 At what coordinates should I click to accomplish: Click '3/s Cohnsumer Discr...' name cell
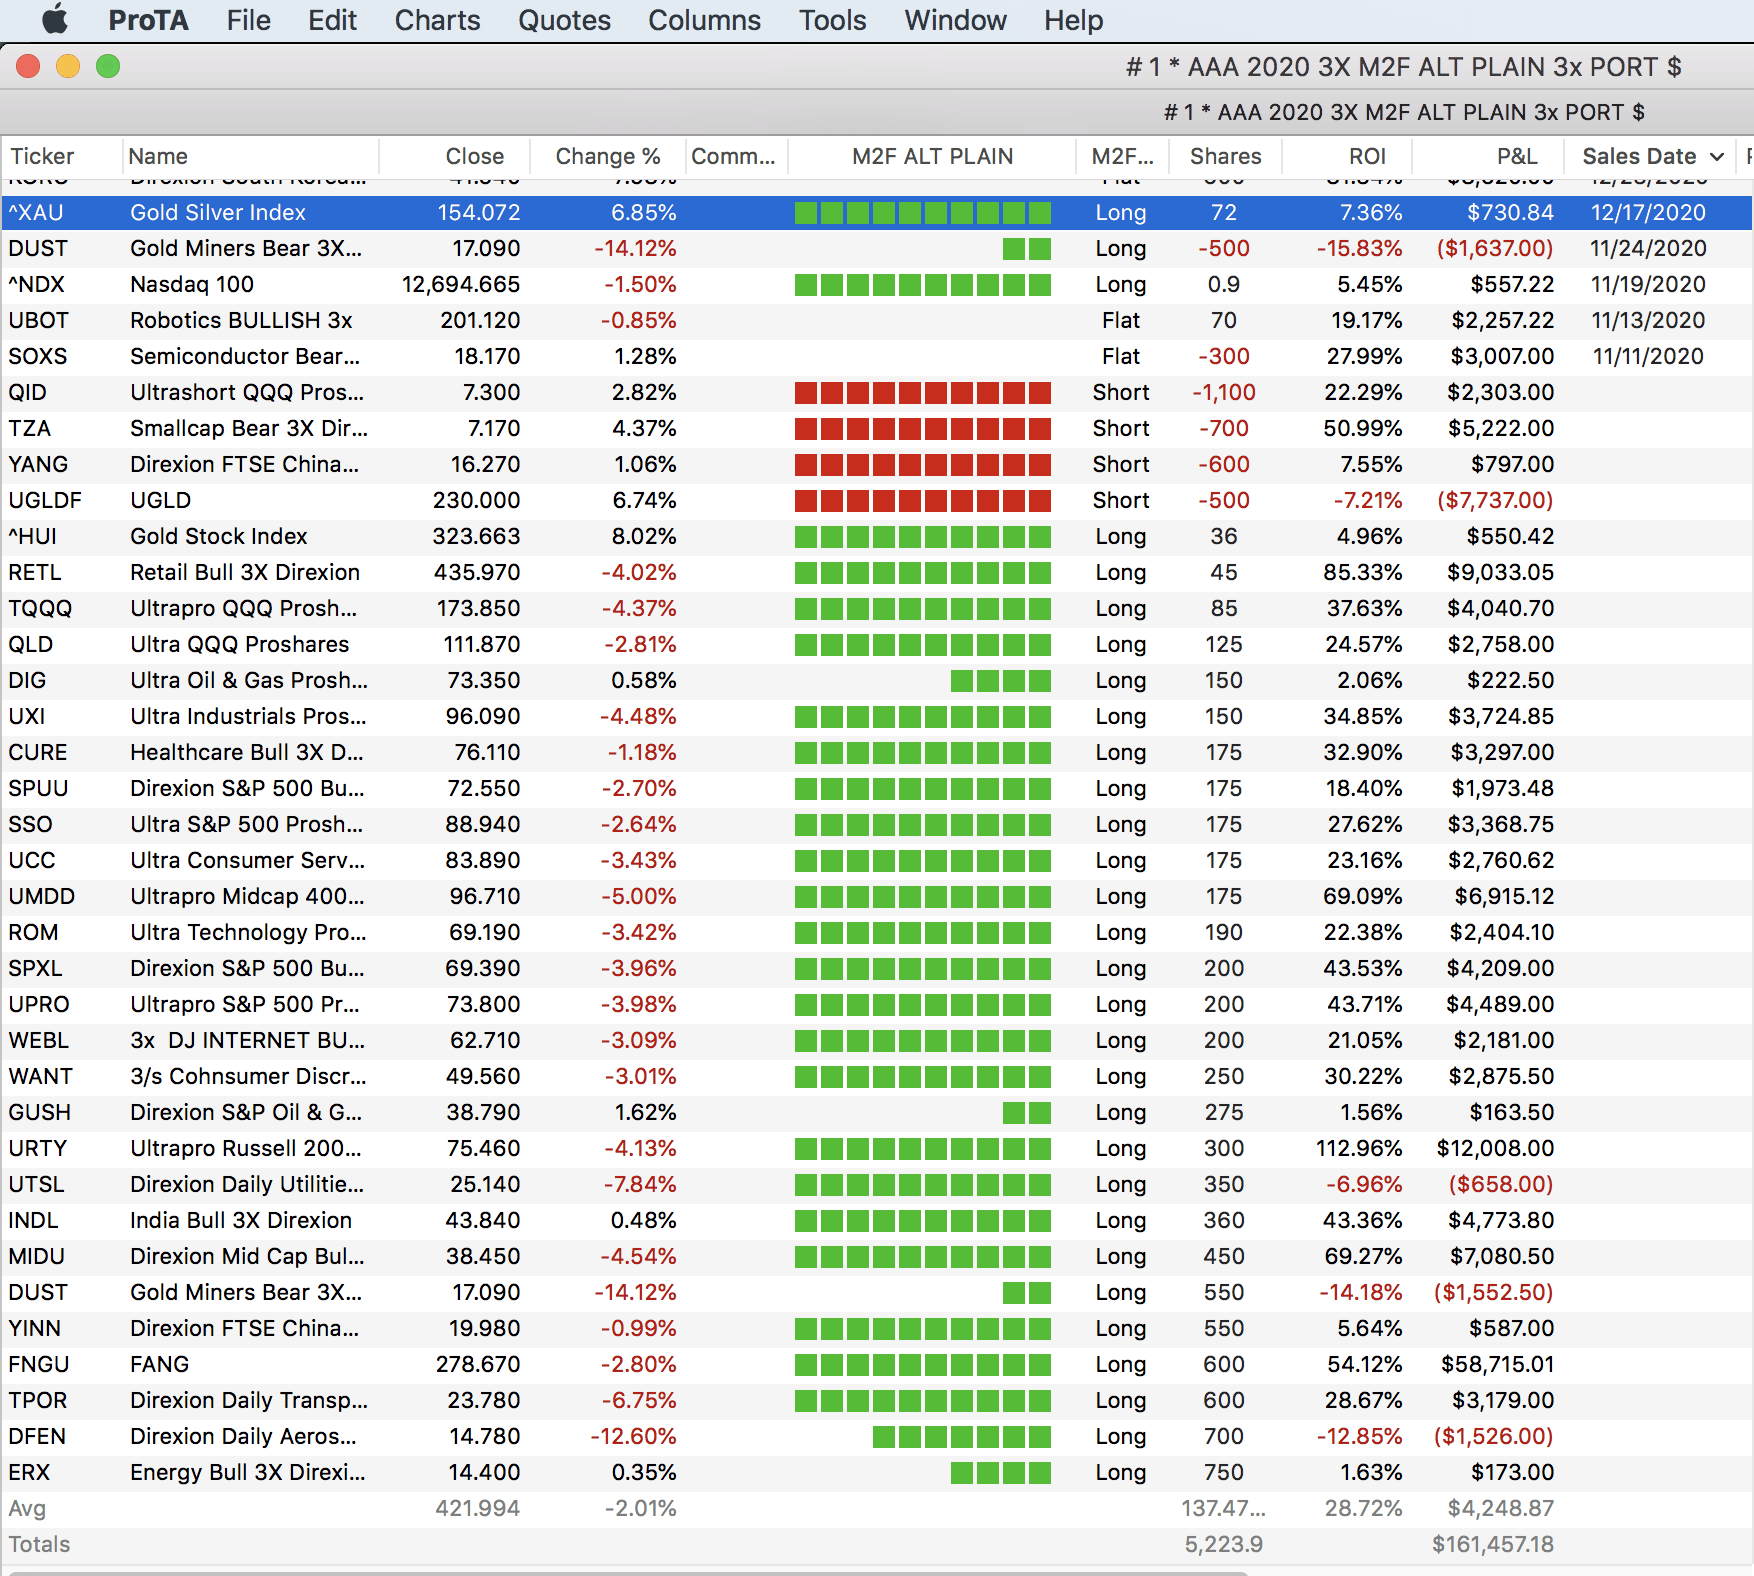click(x=248, y=1076)
